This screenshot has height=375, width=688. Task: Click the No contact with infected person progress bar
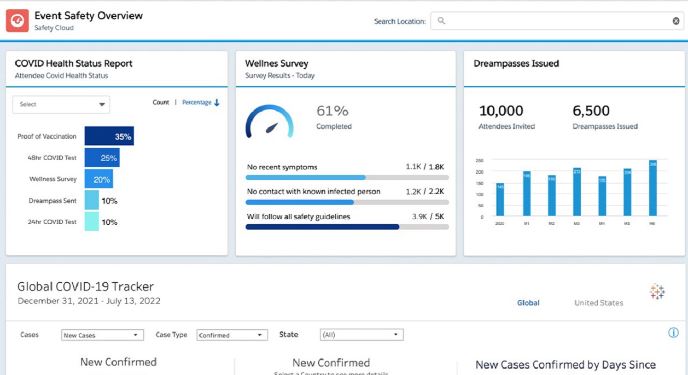[347, 203]
